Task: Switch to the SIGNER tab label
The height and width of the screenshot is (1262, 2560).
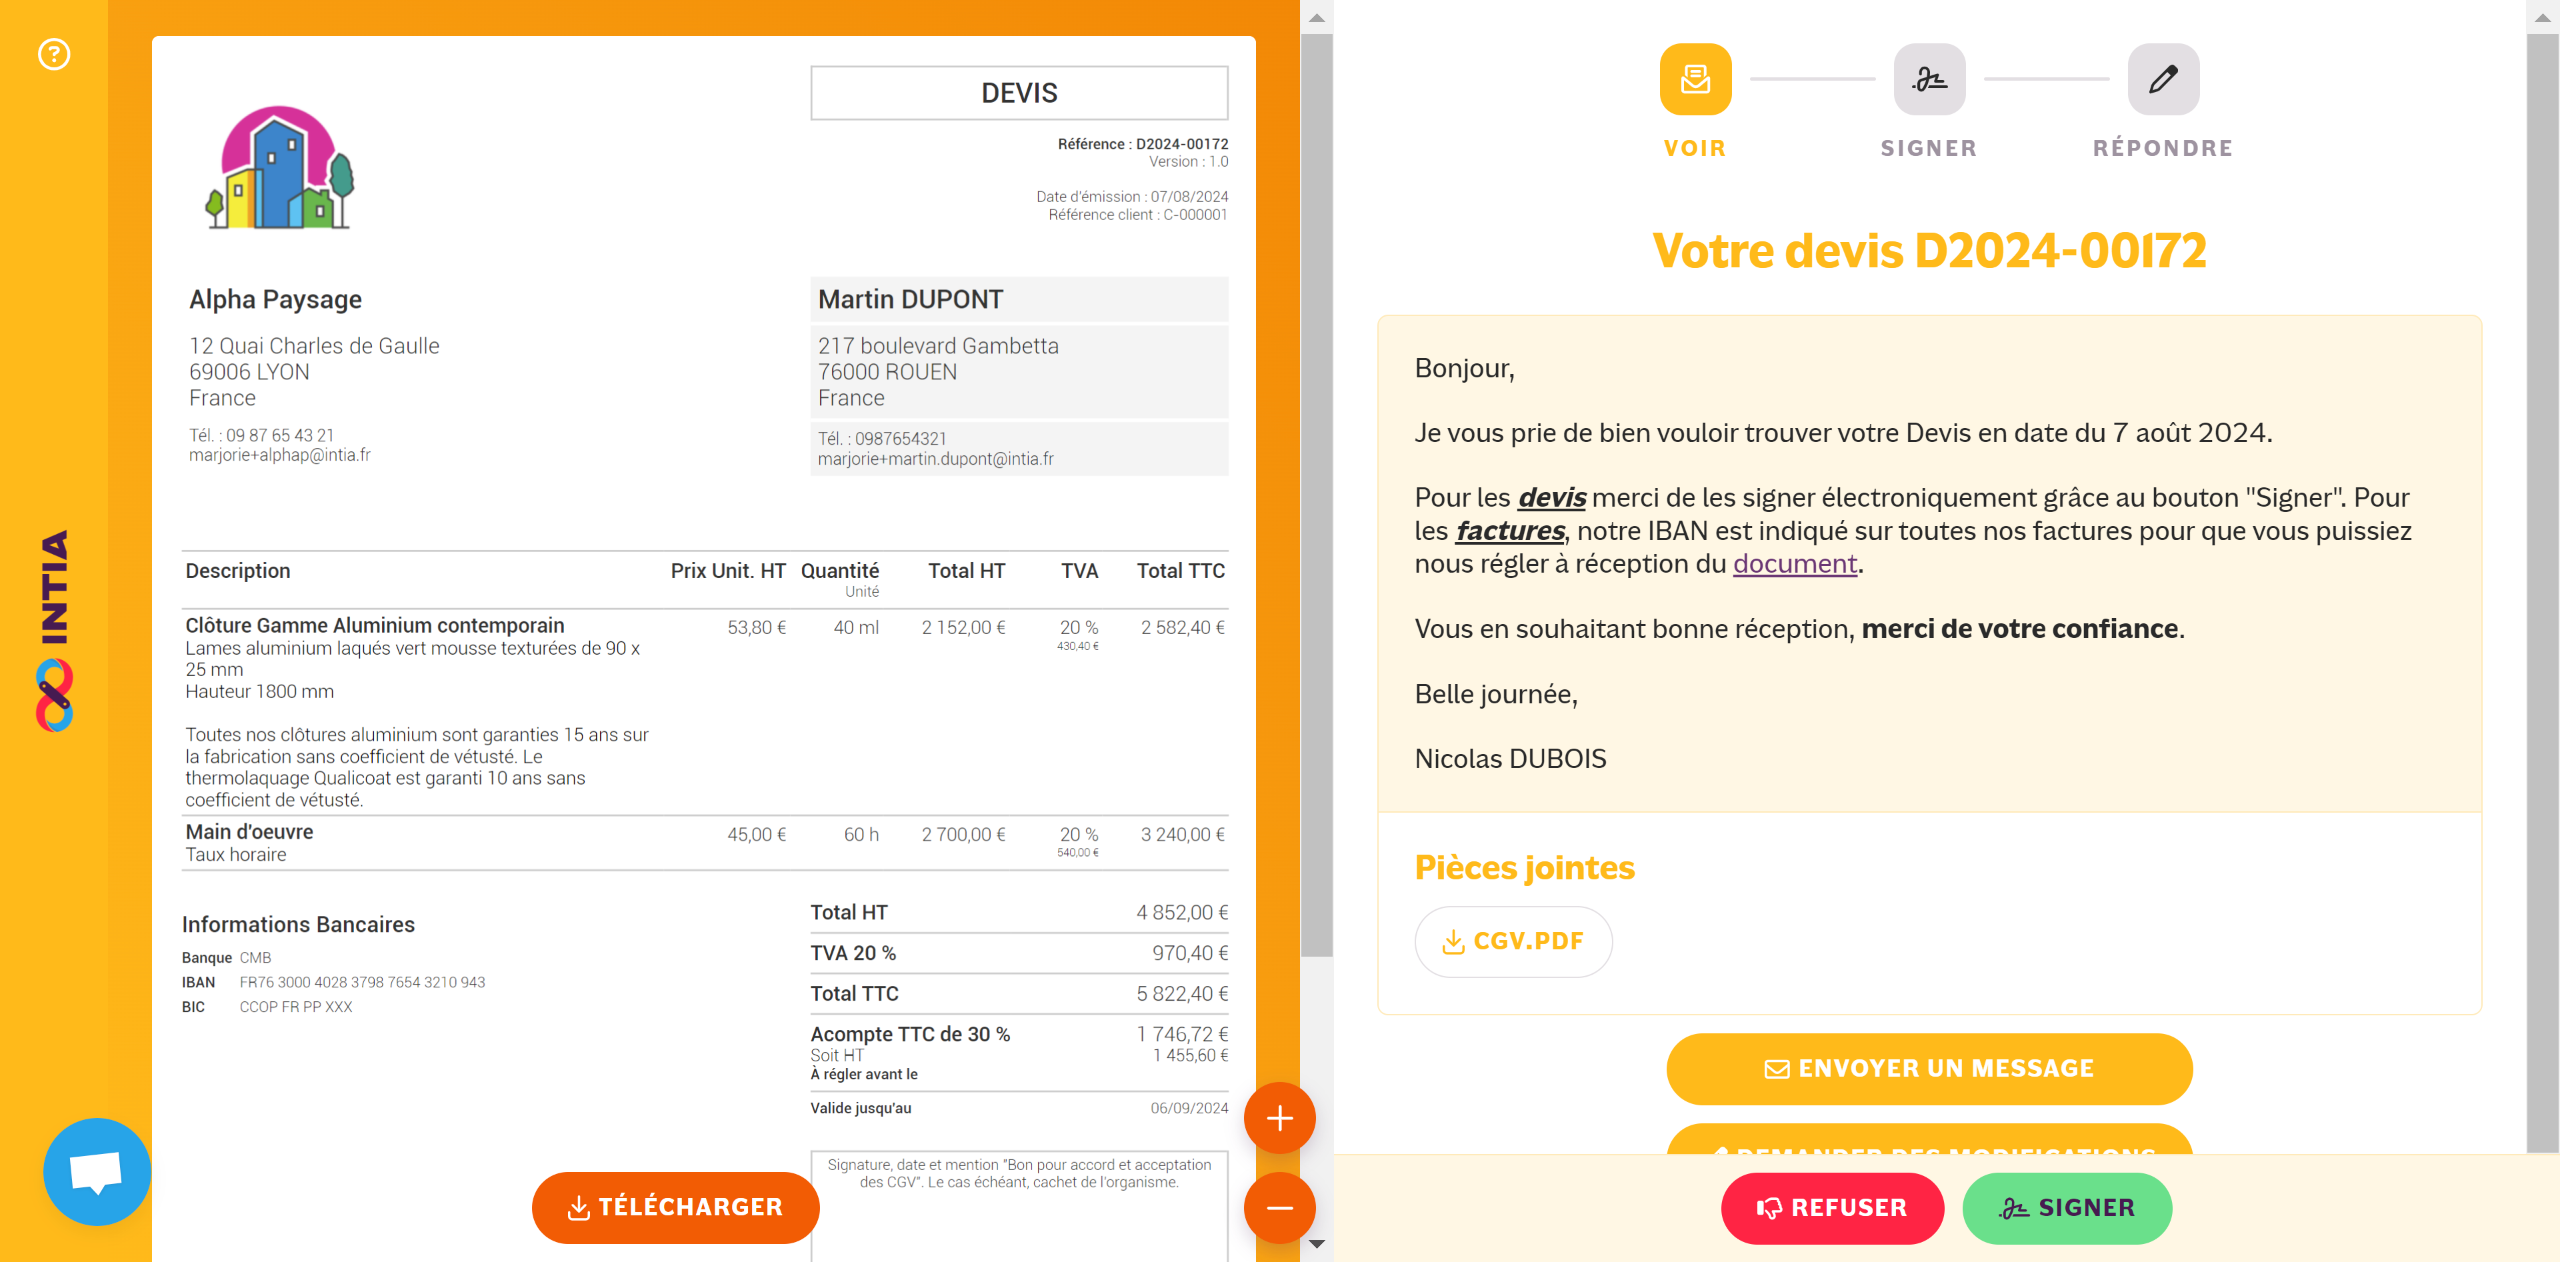Action: [1929, 148]
